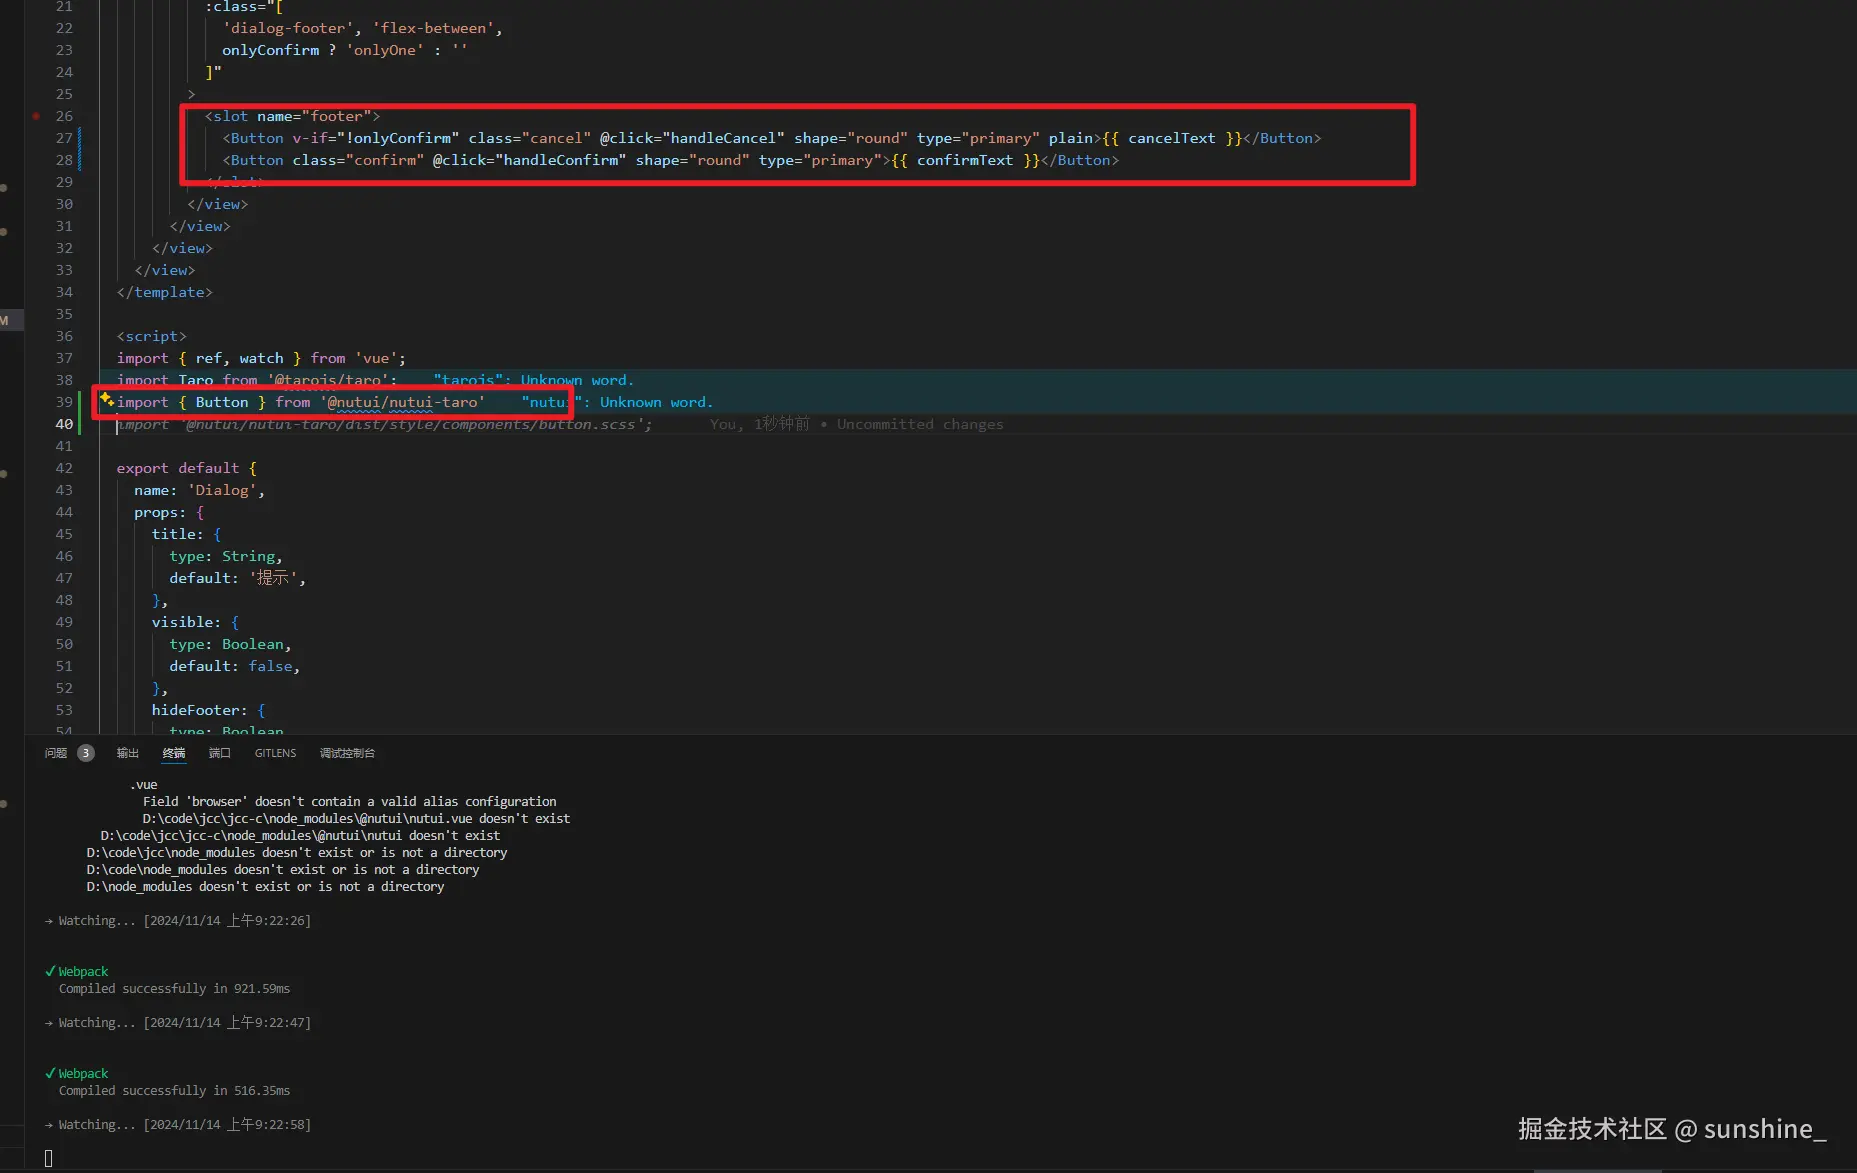
Task: Click the slot name="footer" tag
Action: [292, 116]
